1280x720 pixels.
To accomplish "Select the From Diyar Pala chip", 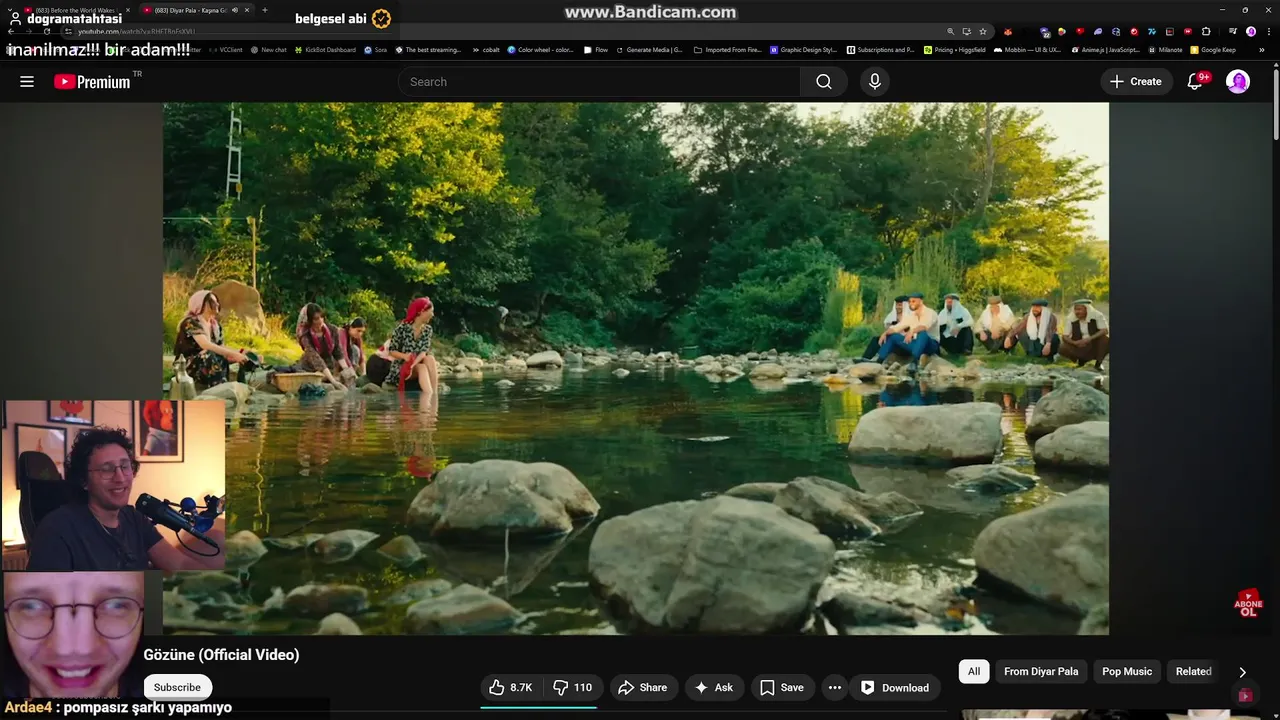I will click(1041, 671).
